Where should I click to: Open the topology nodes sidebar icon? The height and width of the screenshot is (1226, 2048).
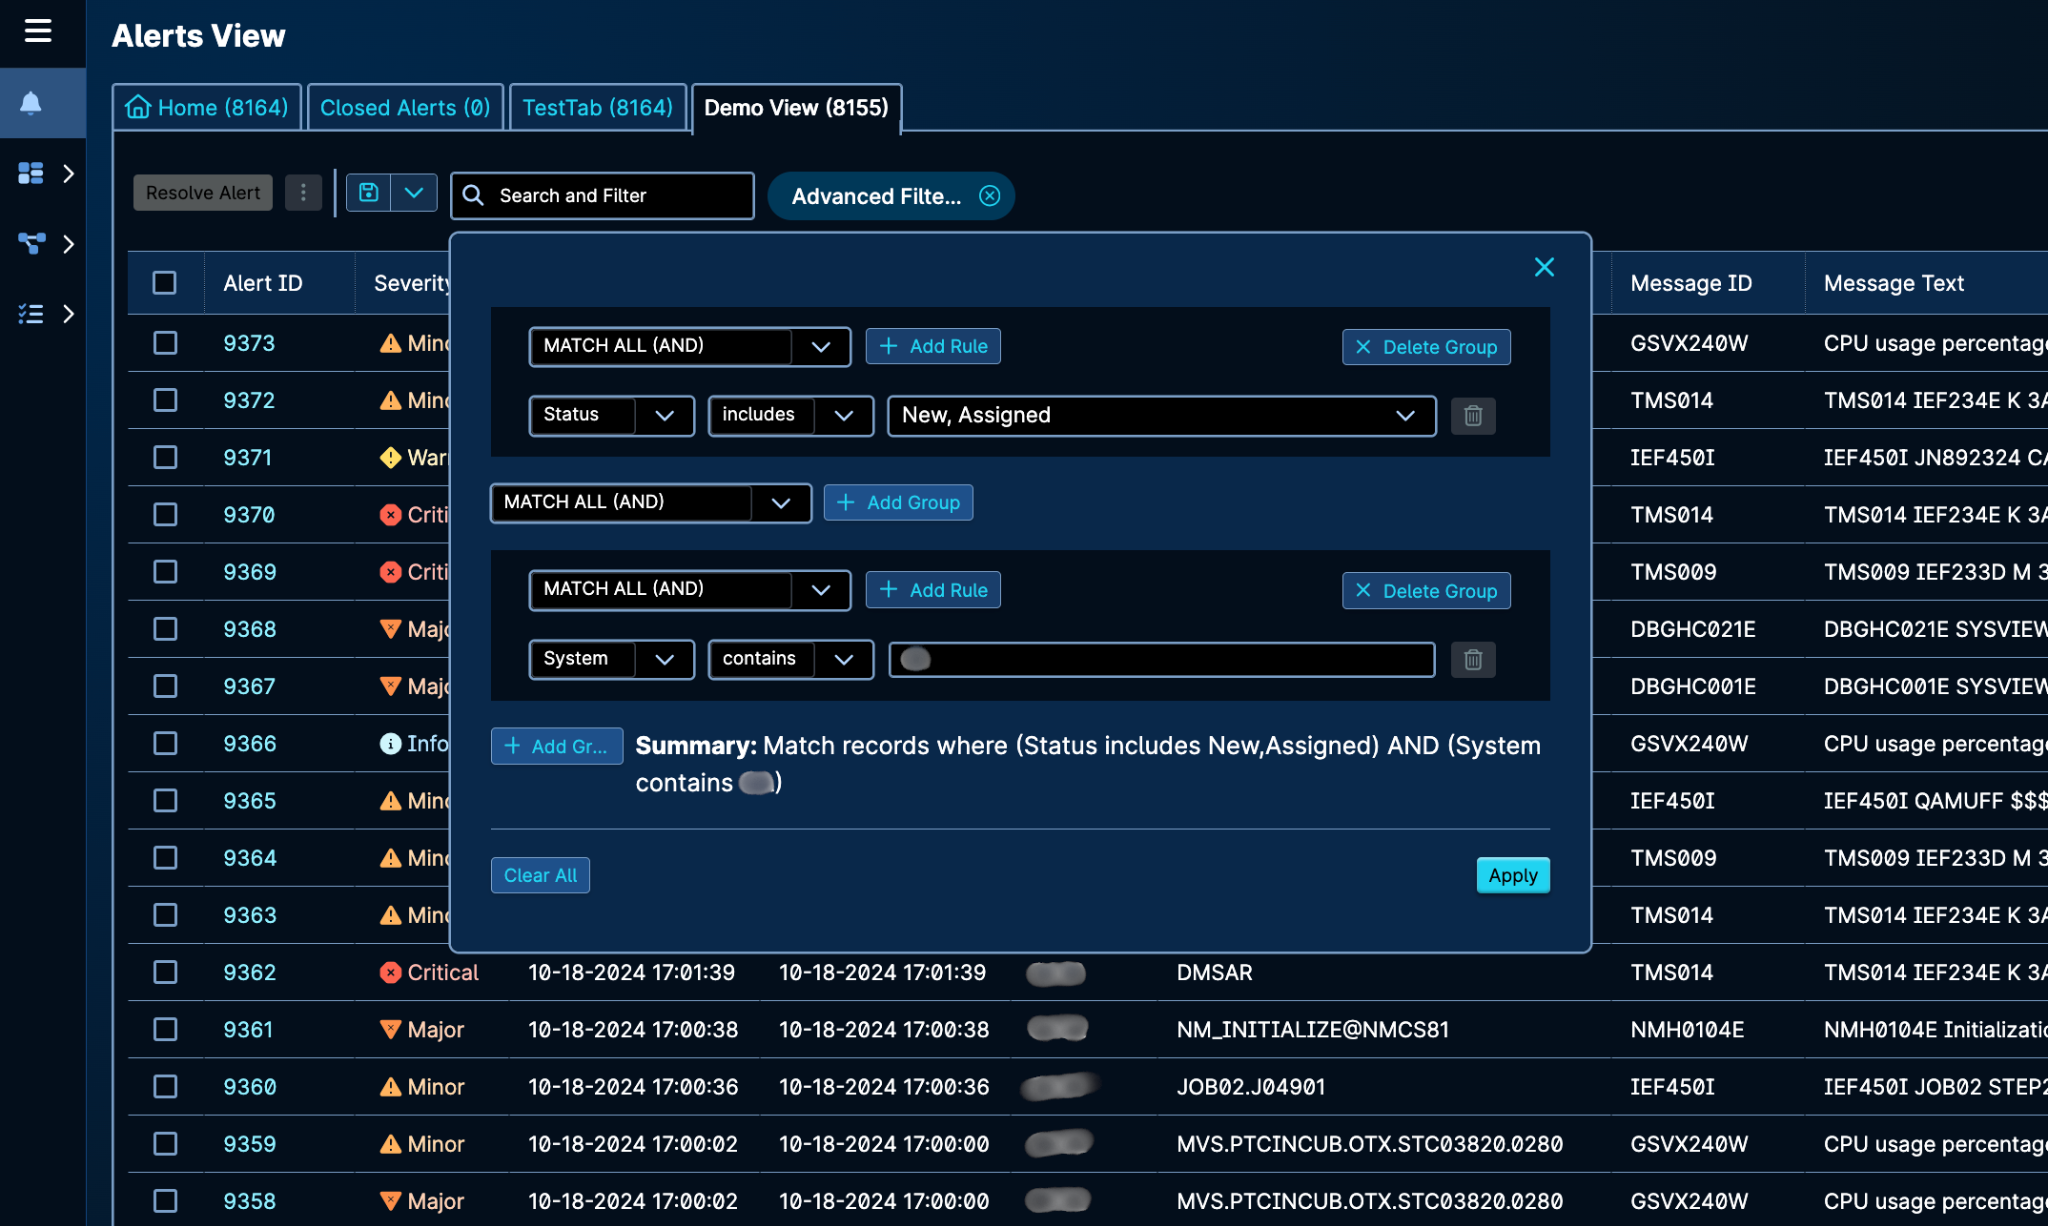tap(31, 243)
